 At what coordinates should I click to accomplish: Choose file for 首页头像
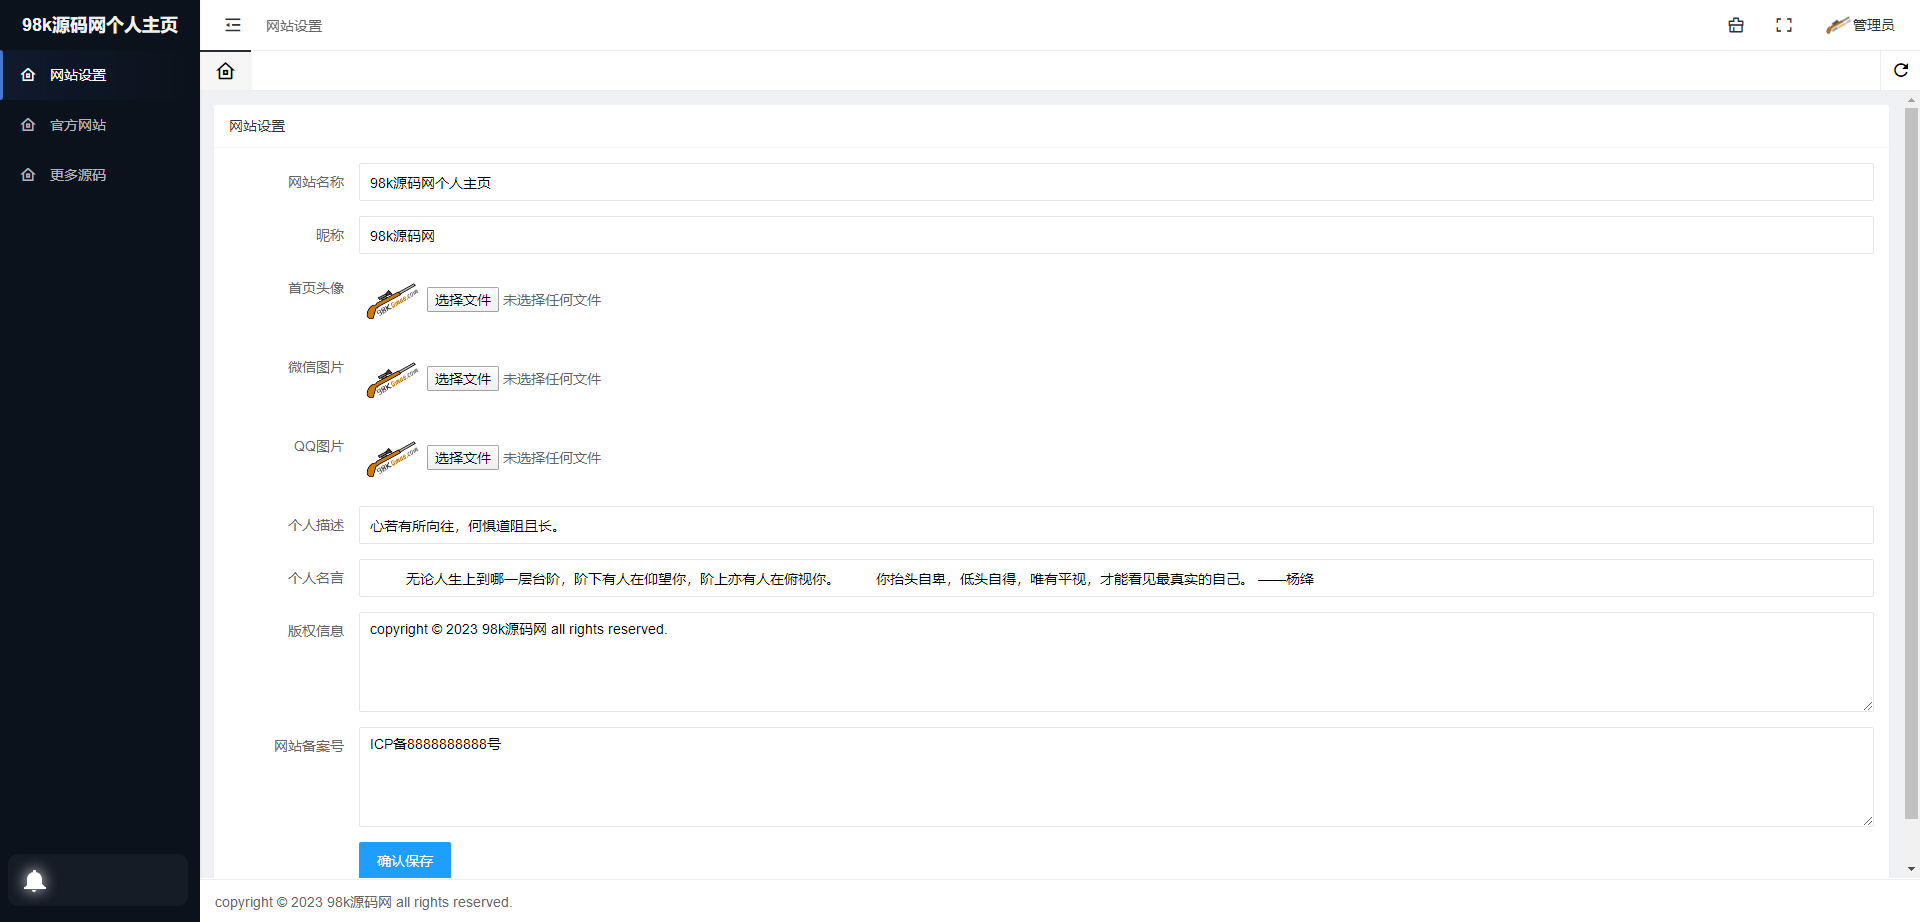click(462, 300)
